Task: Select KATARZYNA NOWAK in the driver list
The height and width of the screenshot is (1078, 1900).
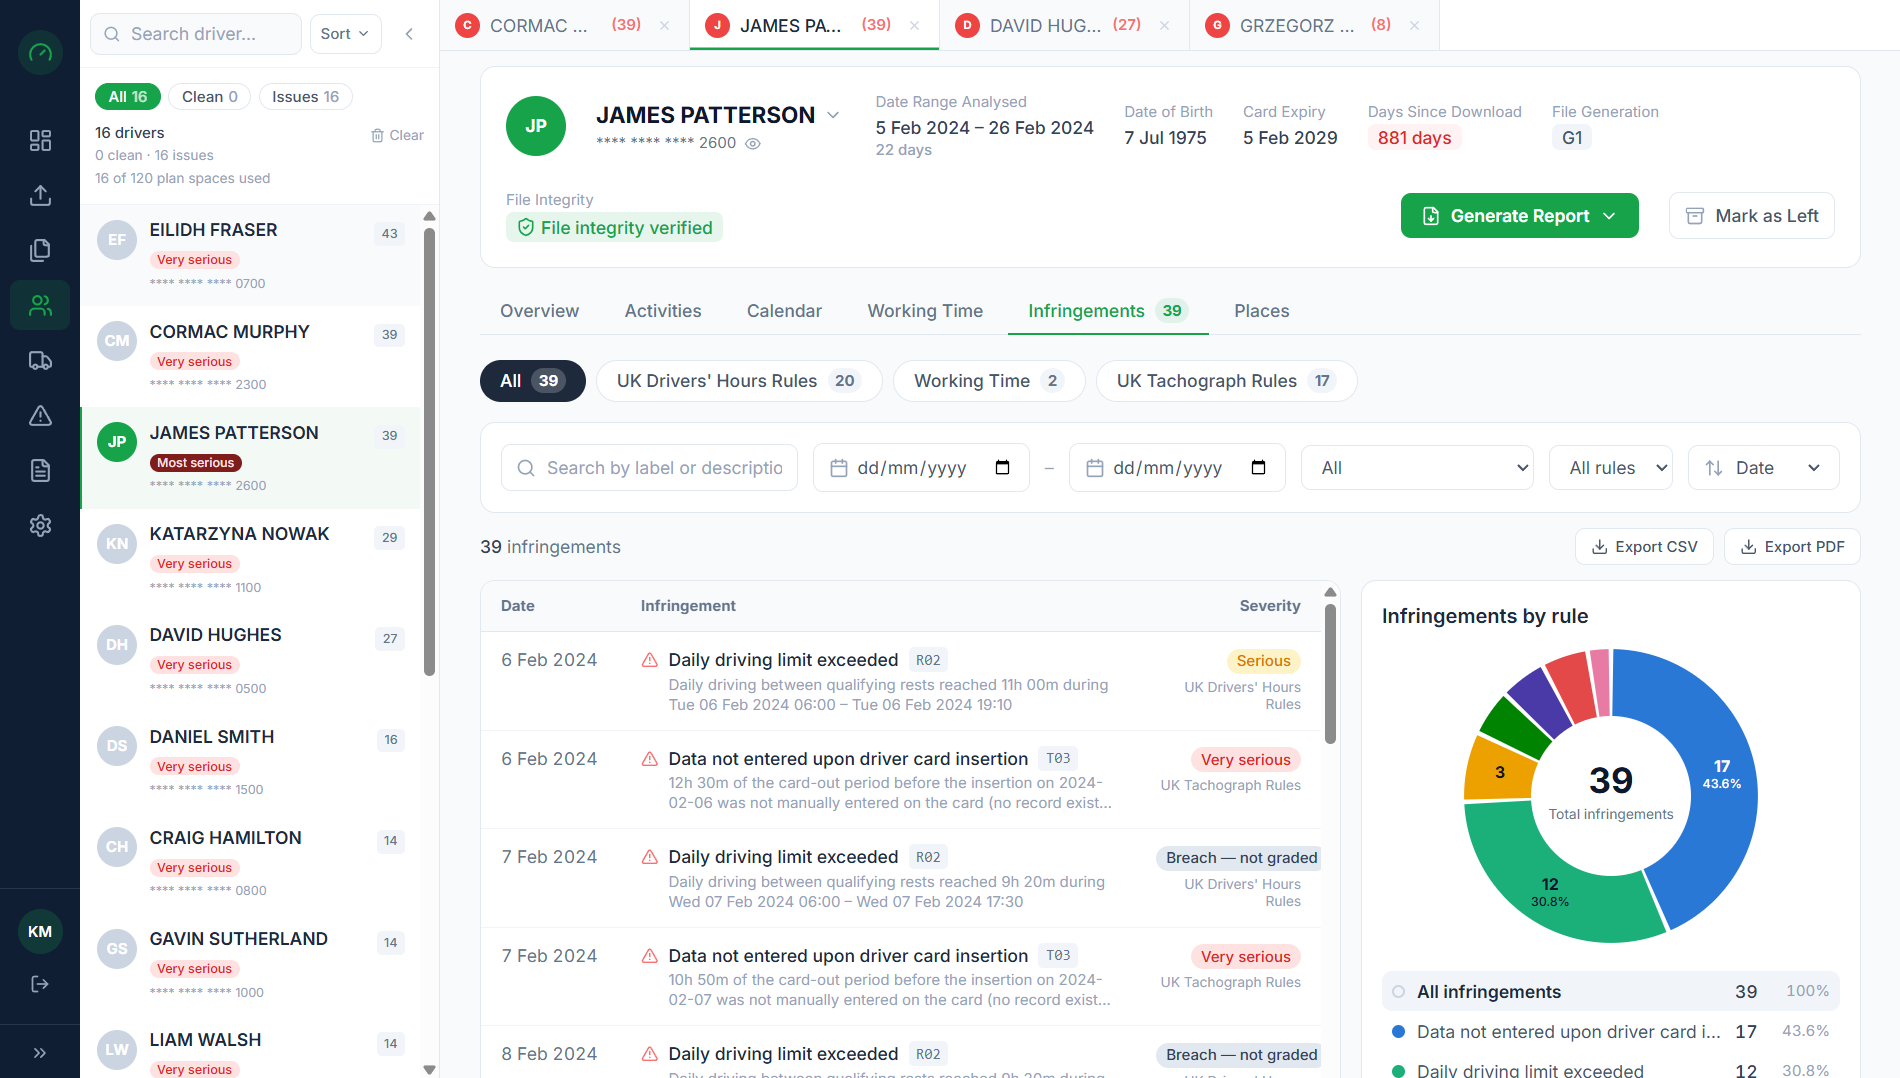Action: [x=250, y=559]
